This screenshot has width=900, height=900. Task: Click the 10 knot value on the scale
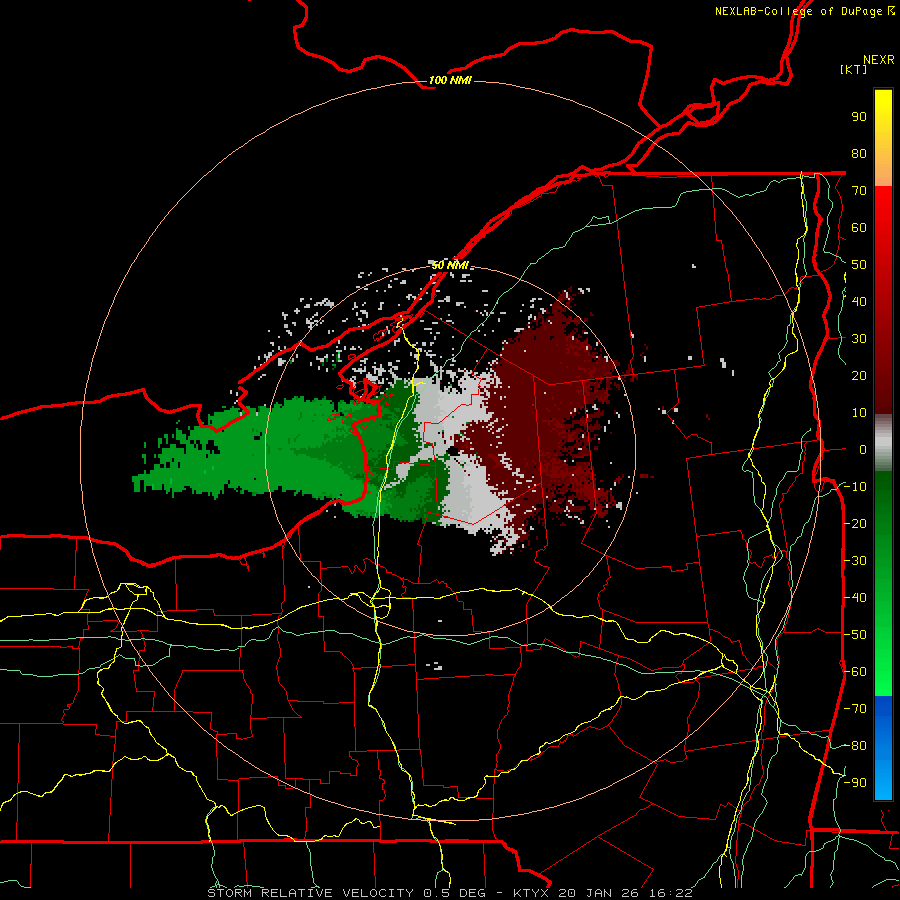click(x=859, y=413)
